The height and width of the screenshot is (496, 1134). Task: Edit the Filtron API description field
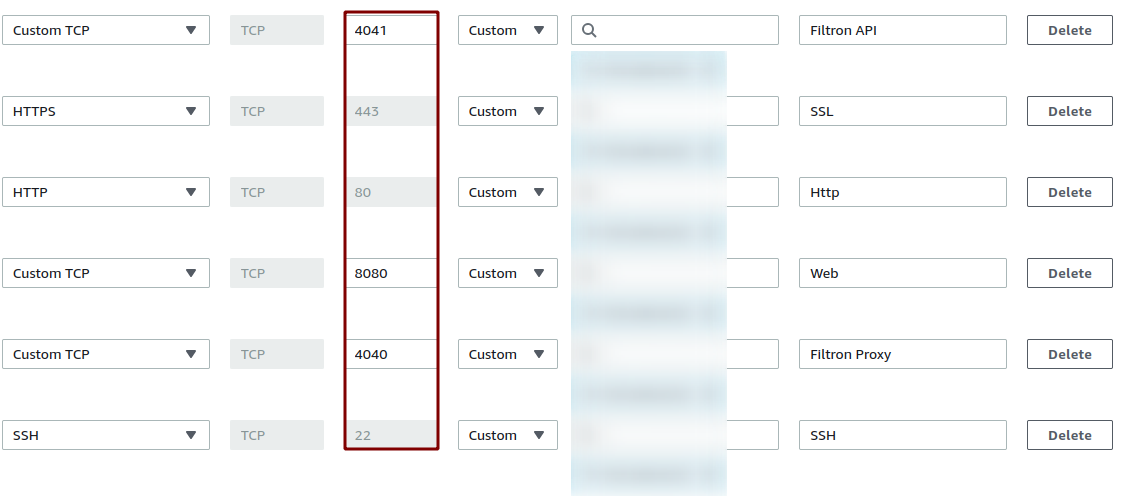tap(902, 30)
